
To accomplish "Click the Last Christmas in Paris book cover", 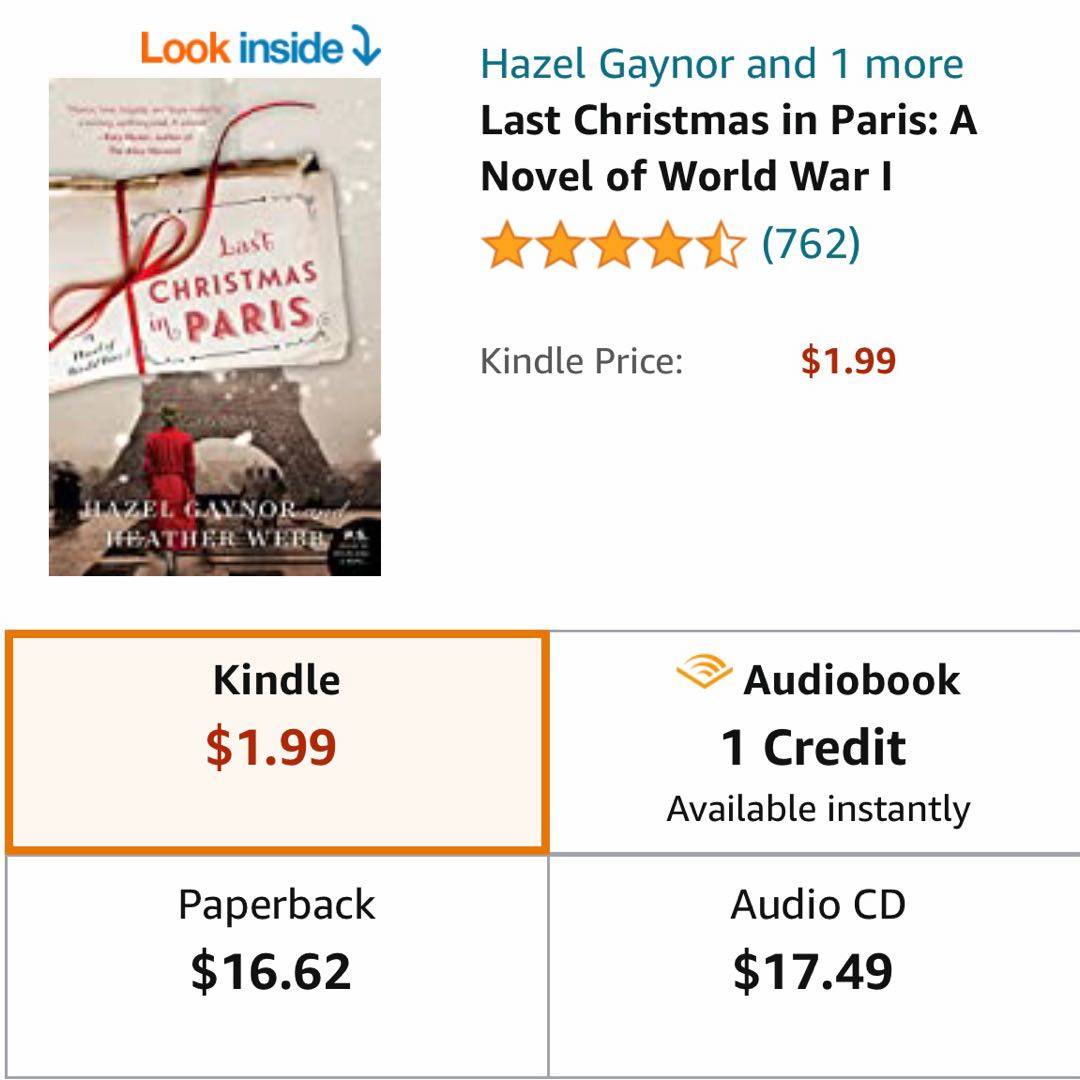I will coord(215,326).
